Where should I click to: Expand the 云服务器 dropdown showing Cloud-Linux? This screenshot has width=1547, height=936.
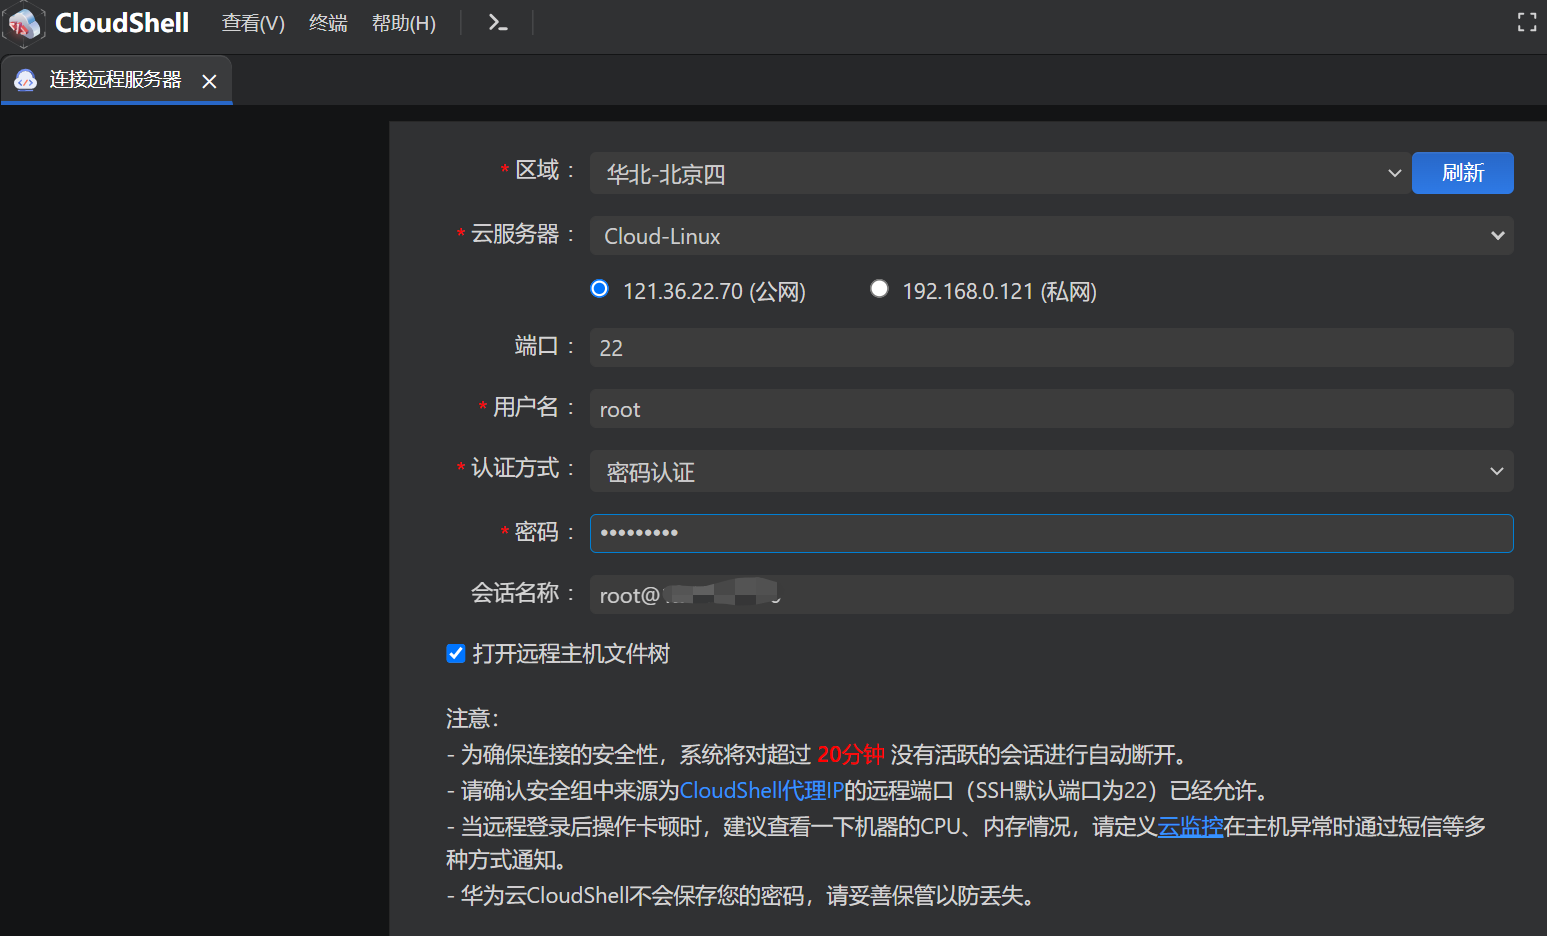tap(1051, 236)
